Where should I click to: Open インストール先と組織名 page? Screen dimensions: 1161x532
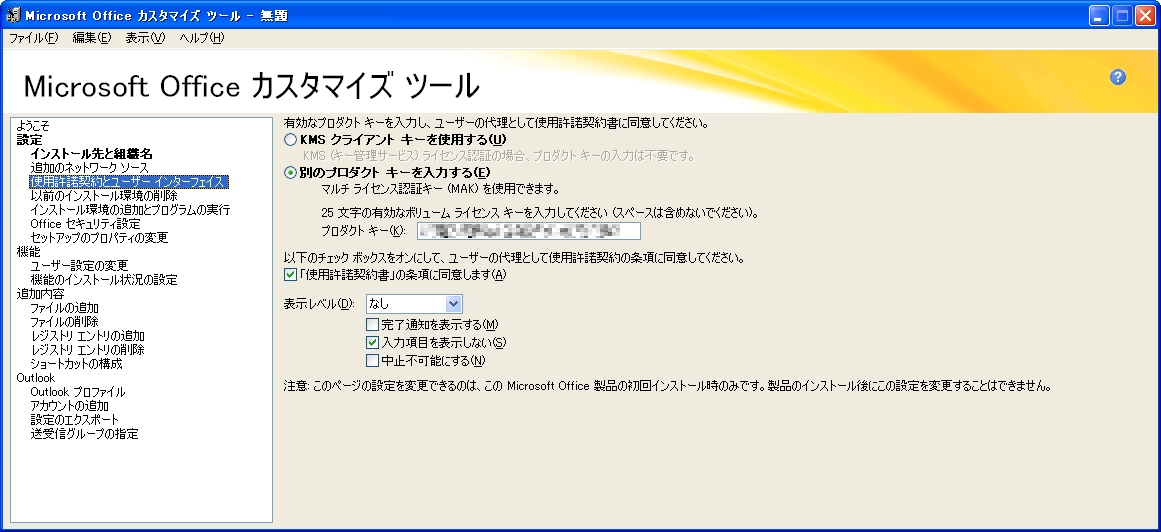click(x=91, y=154)
